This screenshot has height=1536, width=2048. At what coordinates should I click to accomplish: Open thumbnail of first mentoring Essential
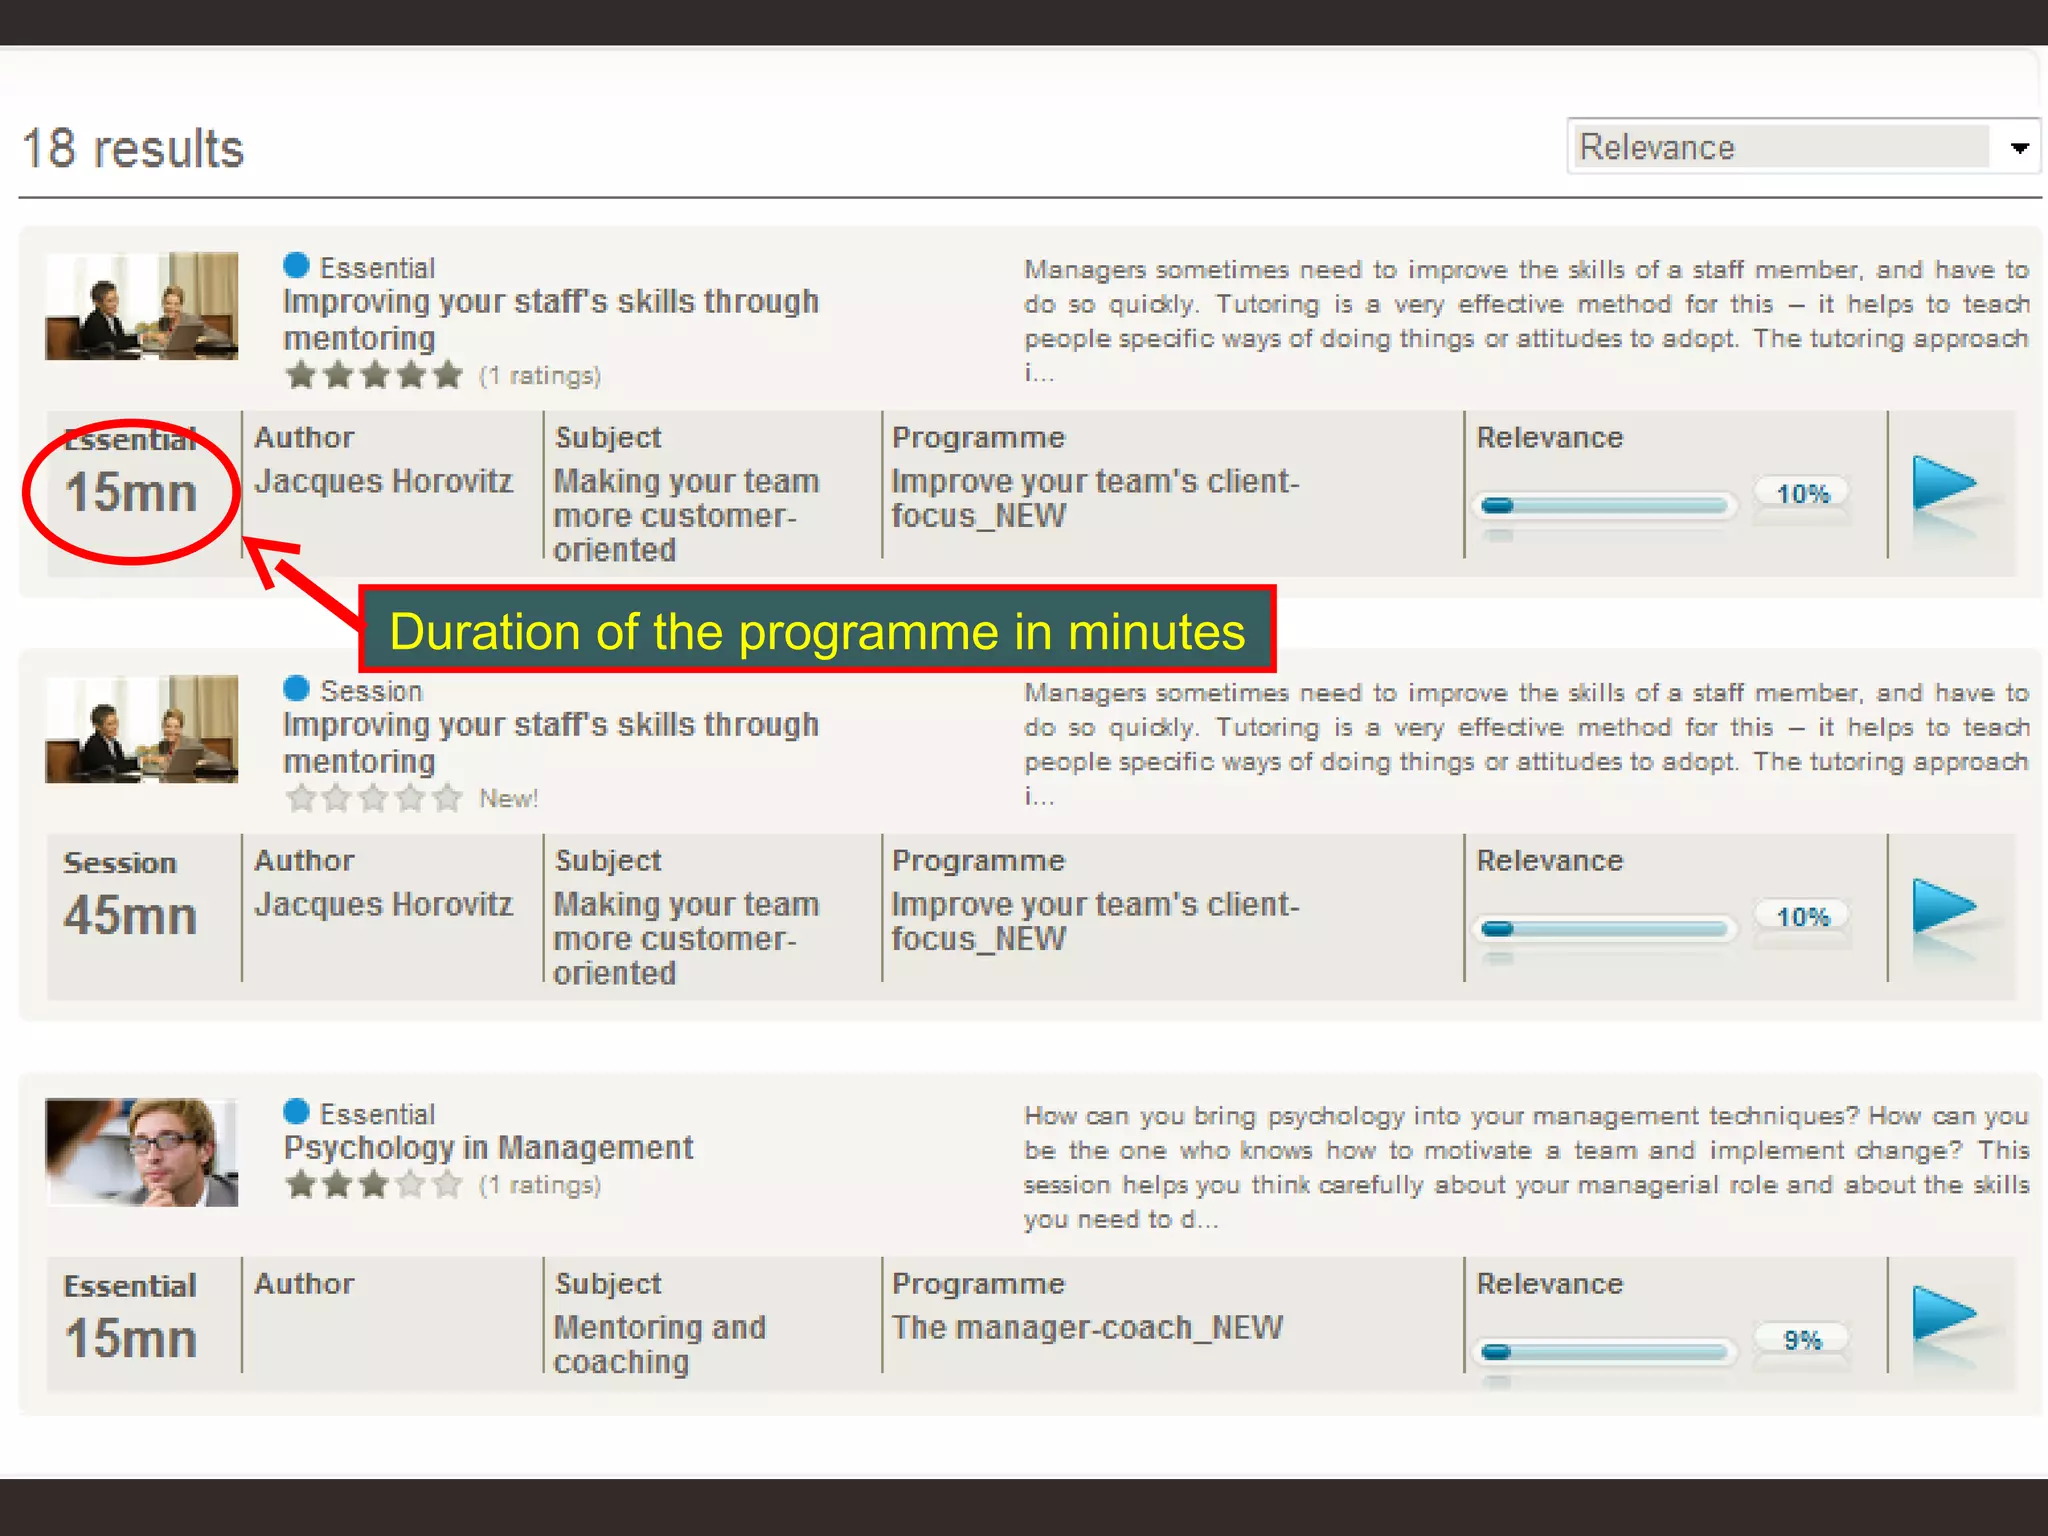(x=141, y=306)
